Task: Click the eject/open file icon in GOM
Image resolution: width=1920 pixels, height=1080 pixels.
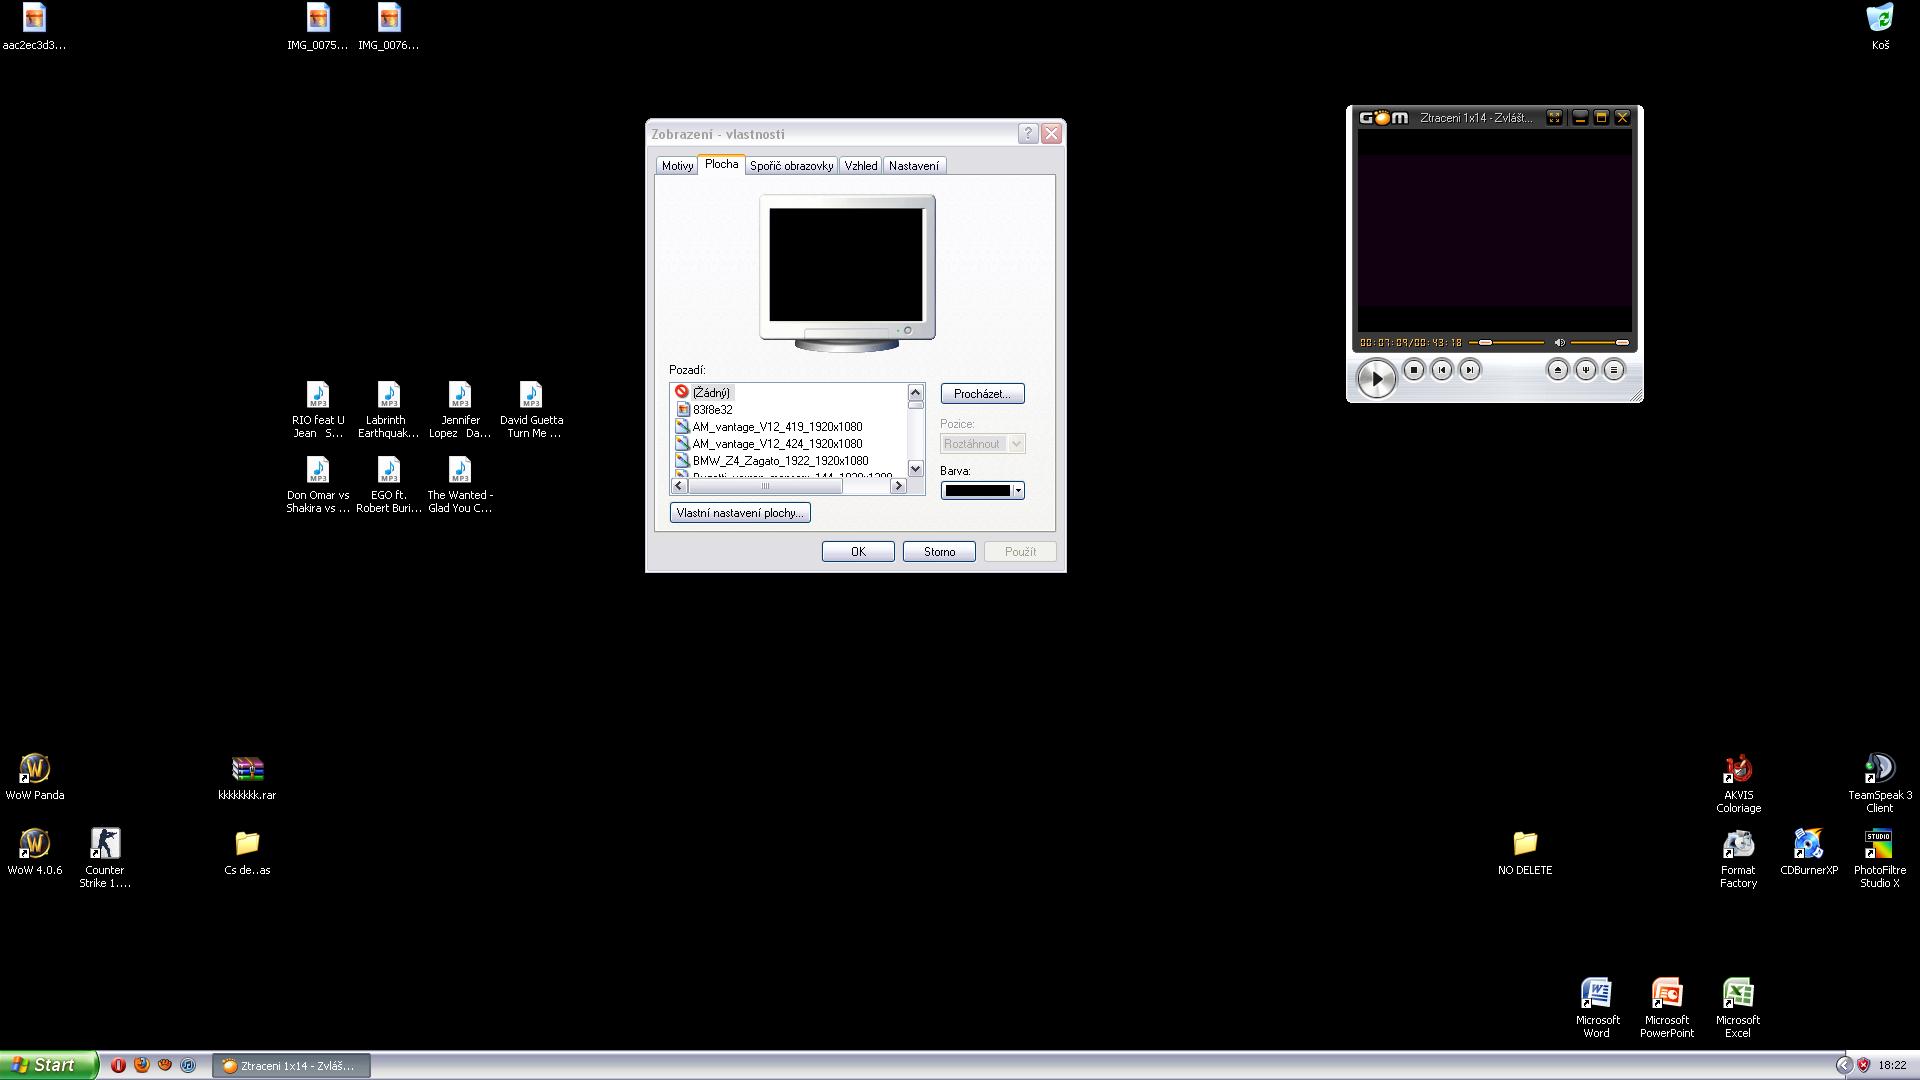Action: click(1557, 370)
